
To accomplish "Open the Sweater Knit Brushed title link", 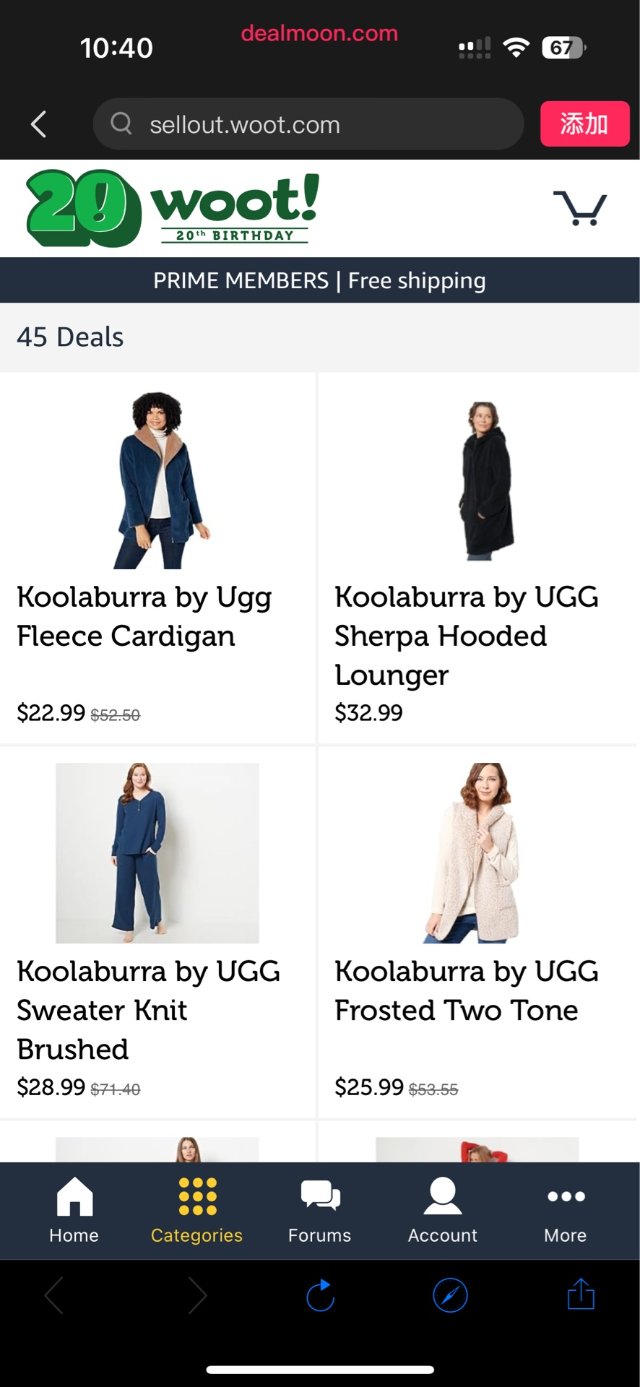I will [x=149, y=1010].
